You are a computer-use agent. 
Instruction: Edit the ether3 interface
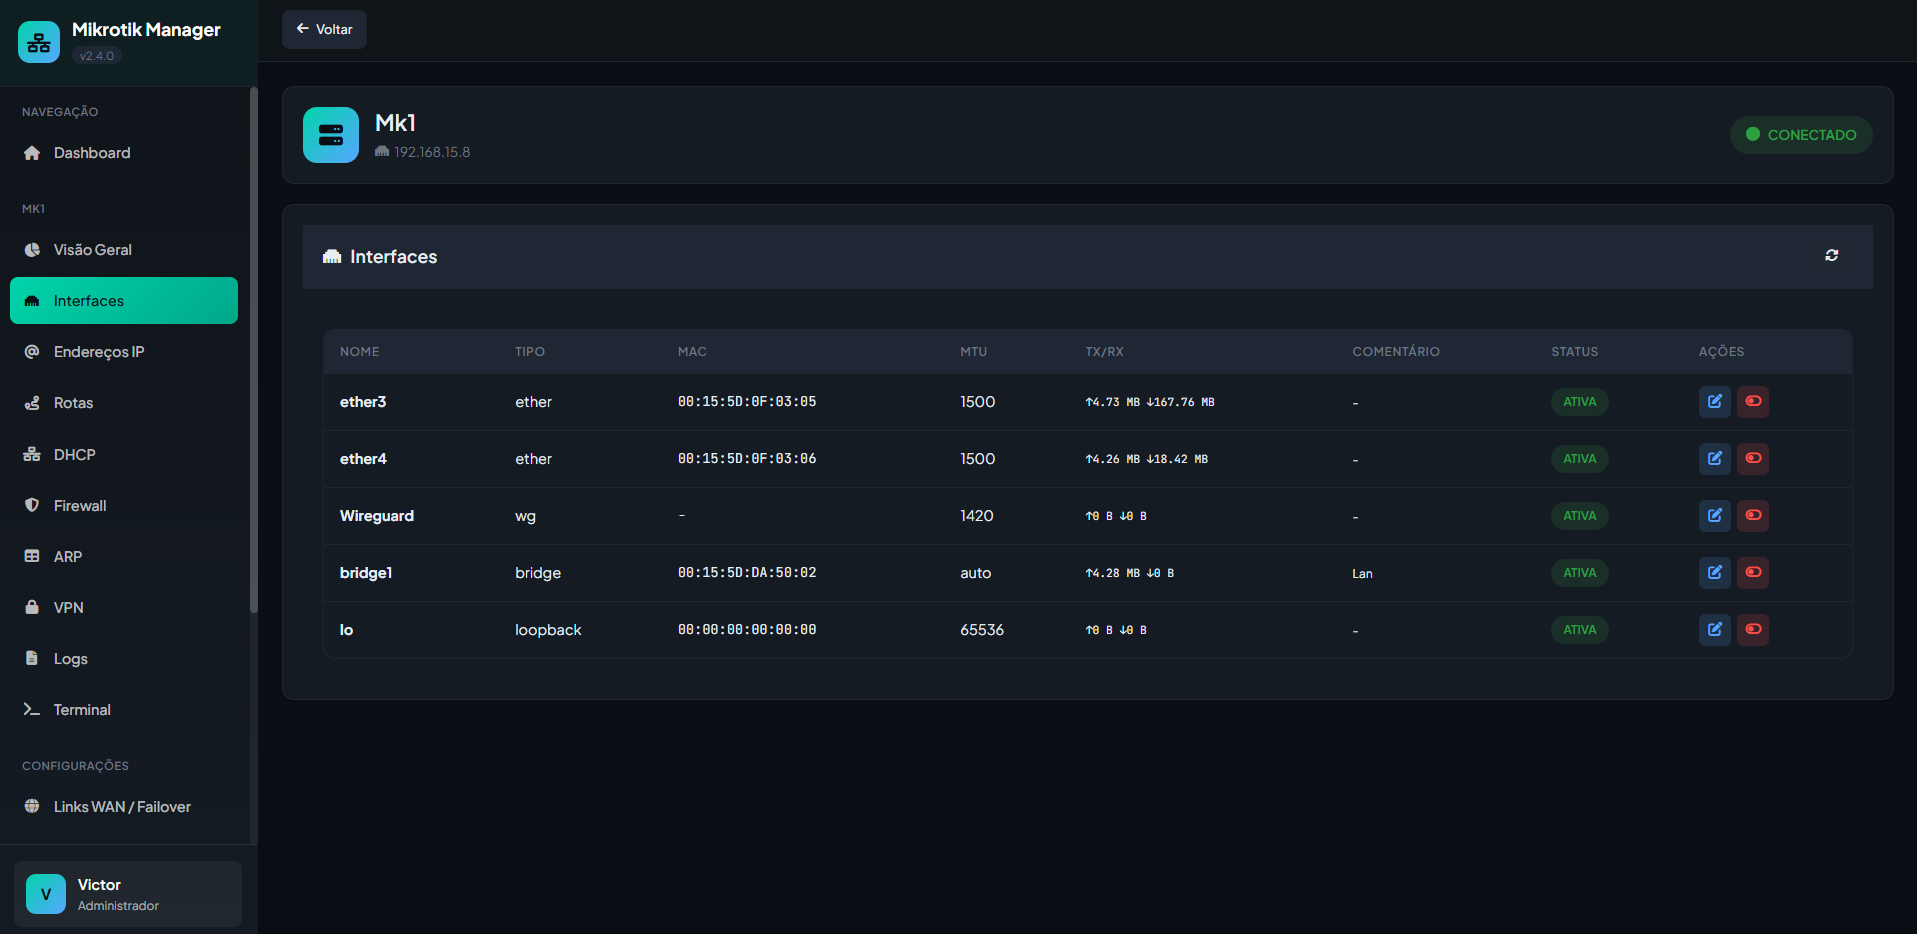[x=1714, y=402]
